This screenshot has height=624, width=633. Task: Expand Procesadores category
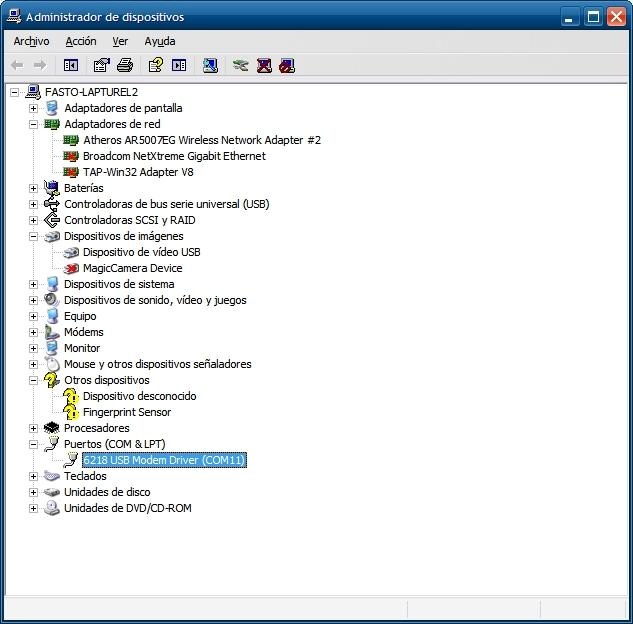click(x=33, y=428)
